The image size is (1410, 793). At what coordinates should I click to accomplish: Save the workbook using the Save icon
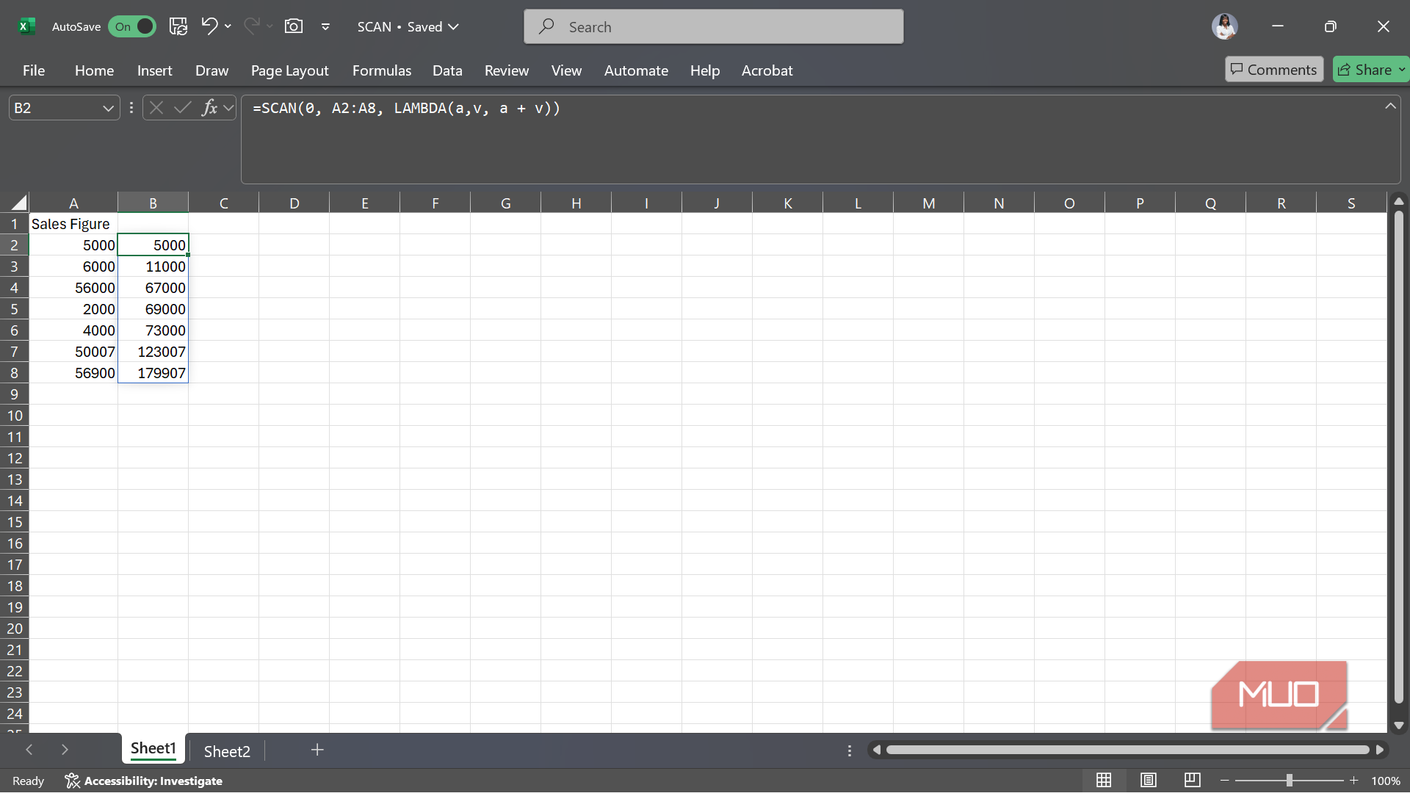click(178, 27)
